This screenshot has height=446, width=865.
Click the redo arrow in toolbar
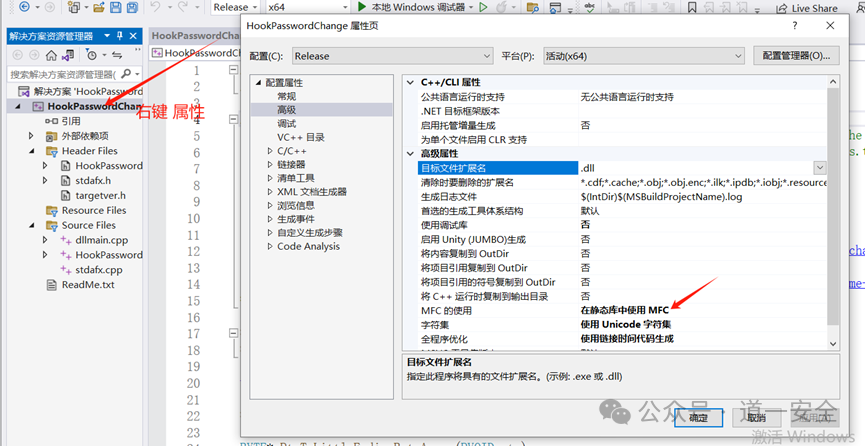tap(182, 7)
